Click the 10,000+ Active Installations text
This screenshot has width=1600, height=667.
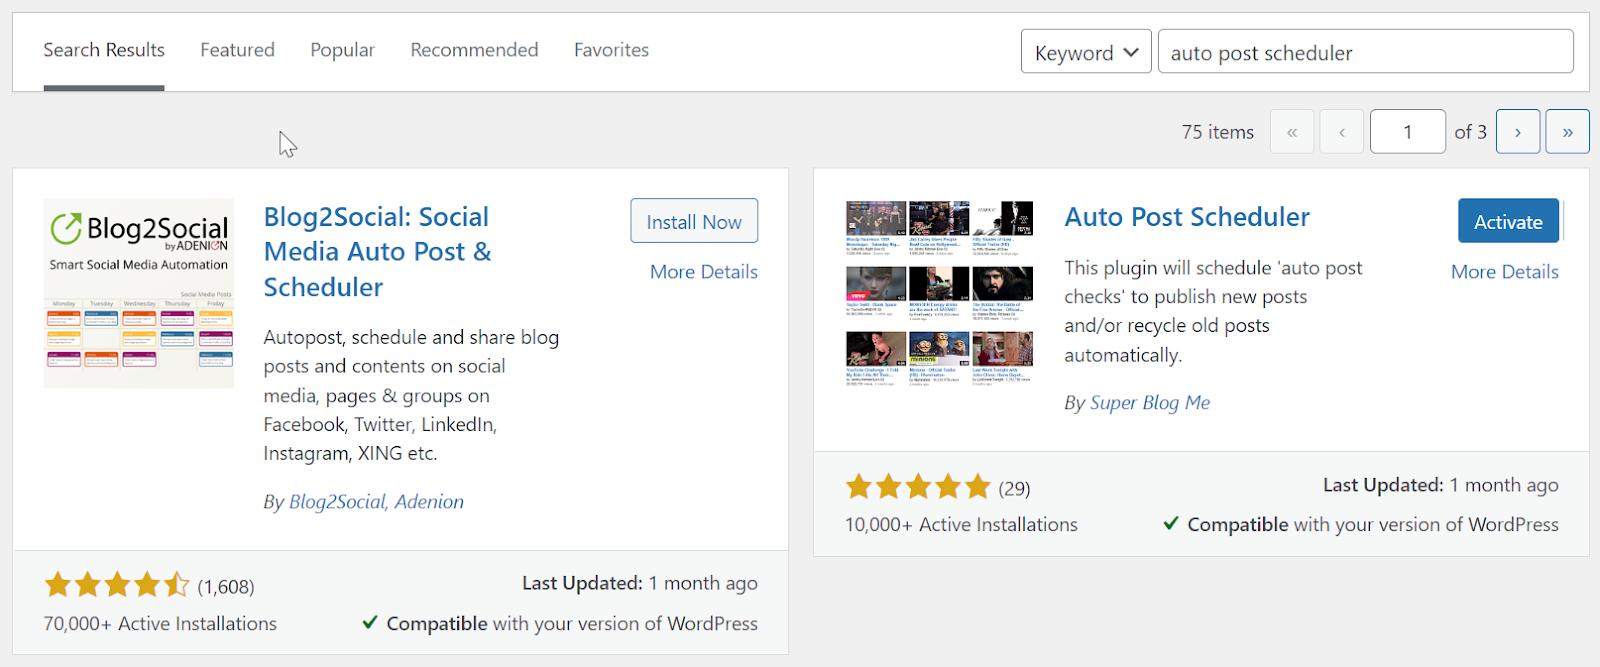[961, 525]
